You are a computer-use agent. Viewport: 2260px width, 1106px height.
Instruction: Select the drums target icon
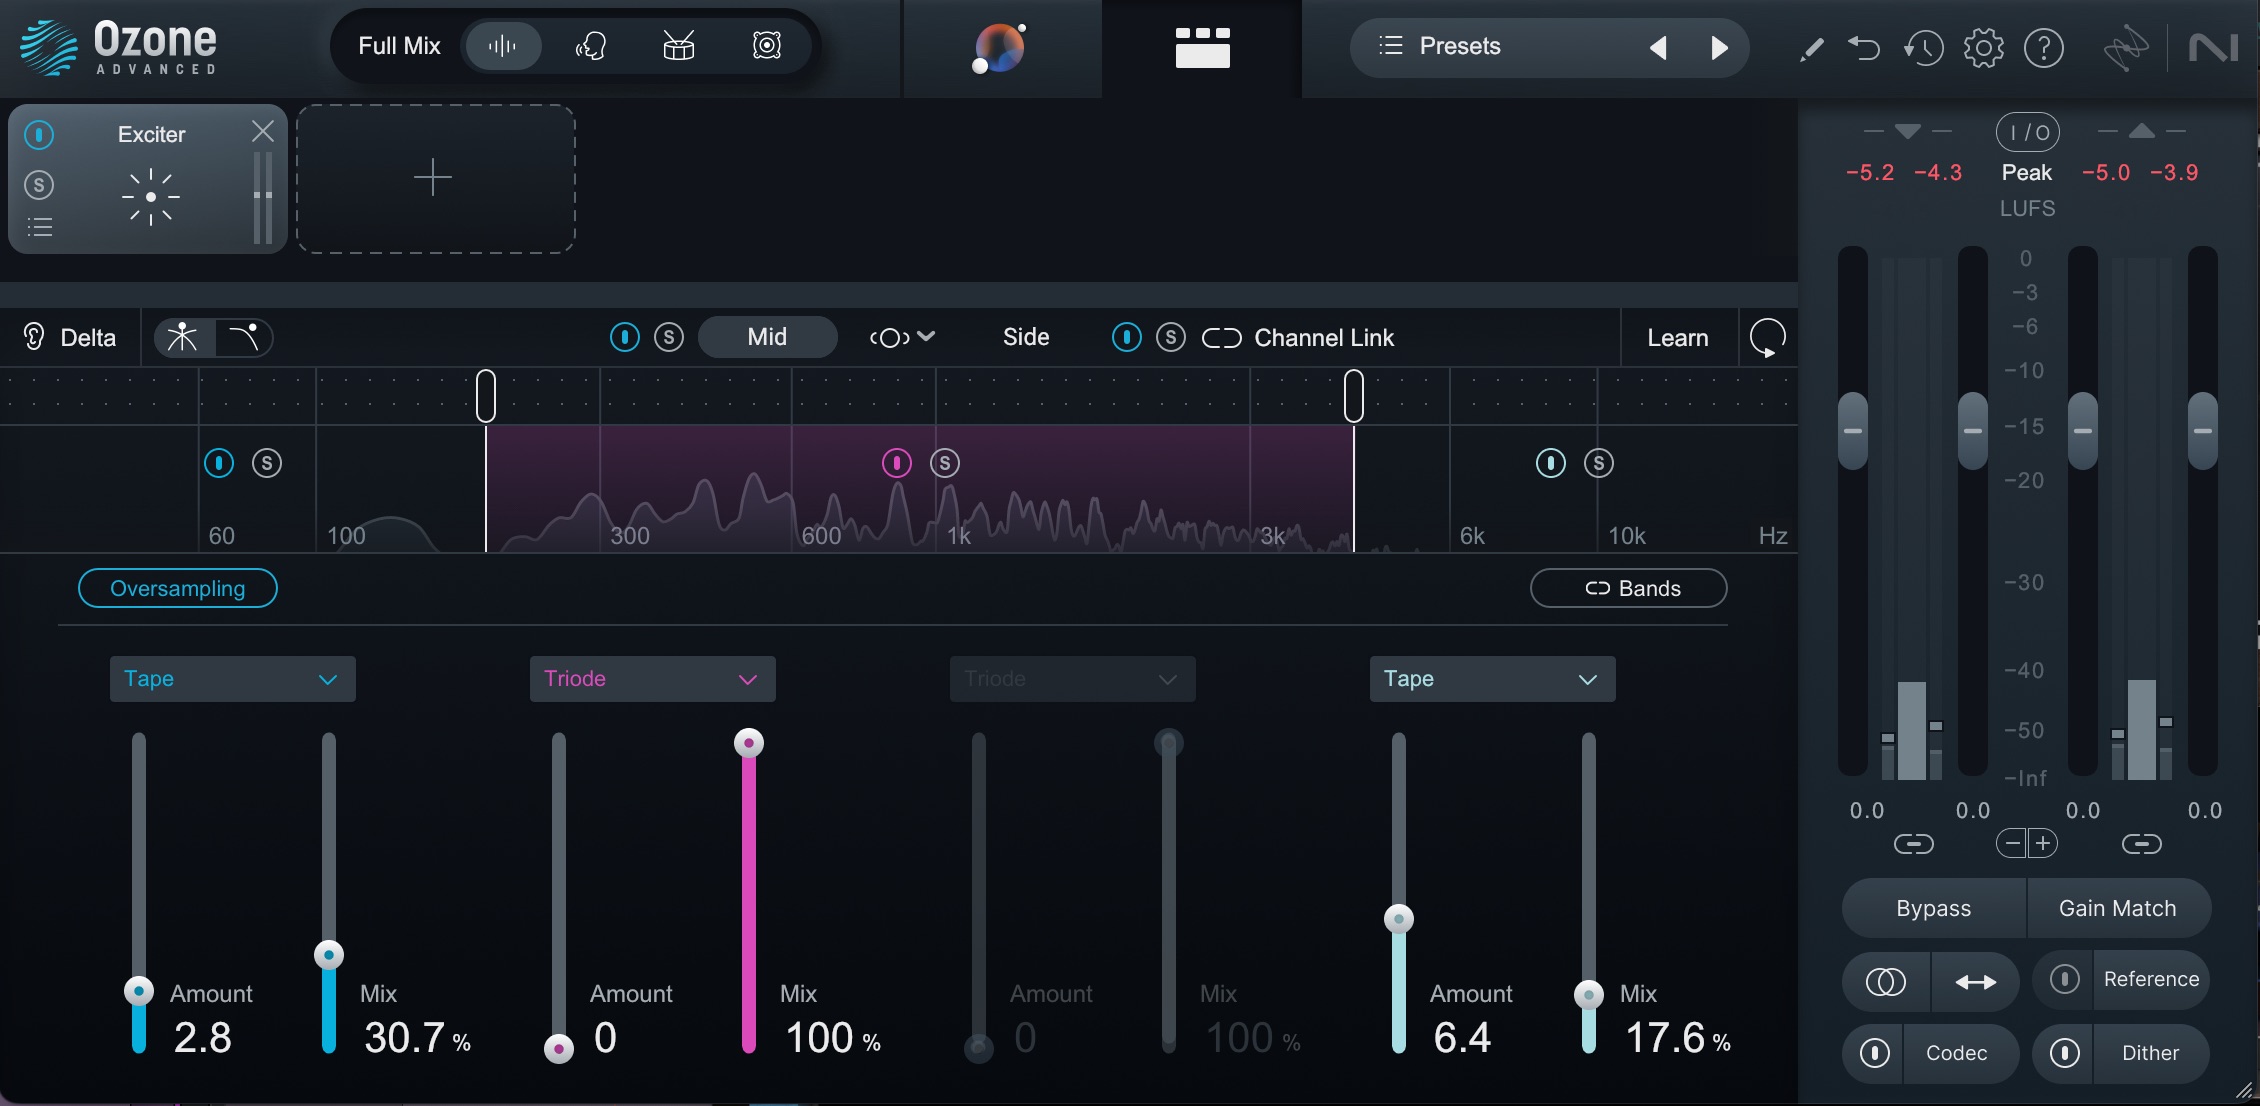click(x=679, y=46)
